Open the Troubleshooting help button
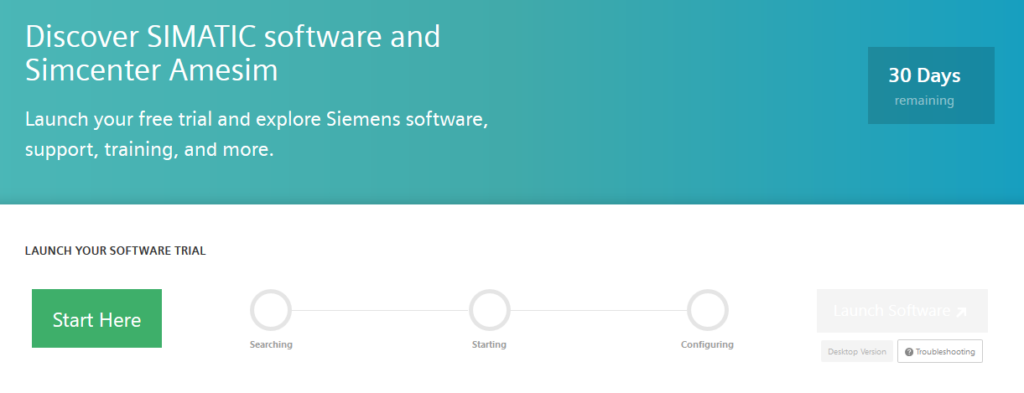The image size is (1024, 393). tap(940, 351)
